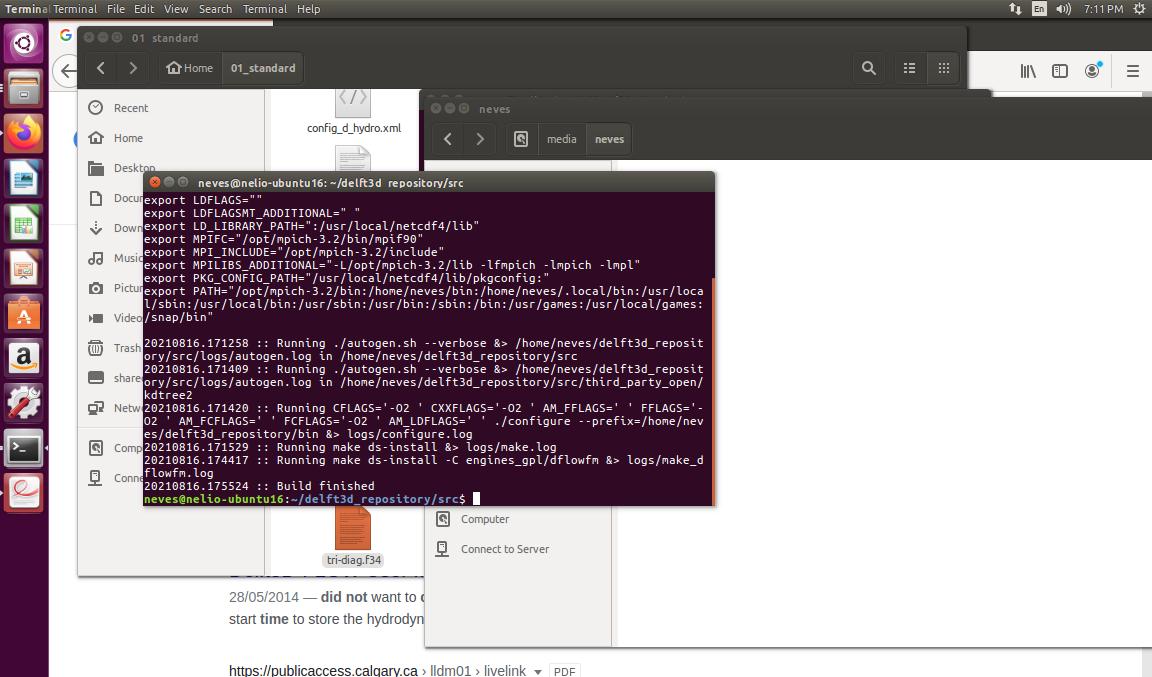Open Firefox library icon in toolbar
The height and width of the screenshot is (677, 1152).
point(1027,71)
